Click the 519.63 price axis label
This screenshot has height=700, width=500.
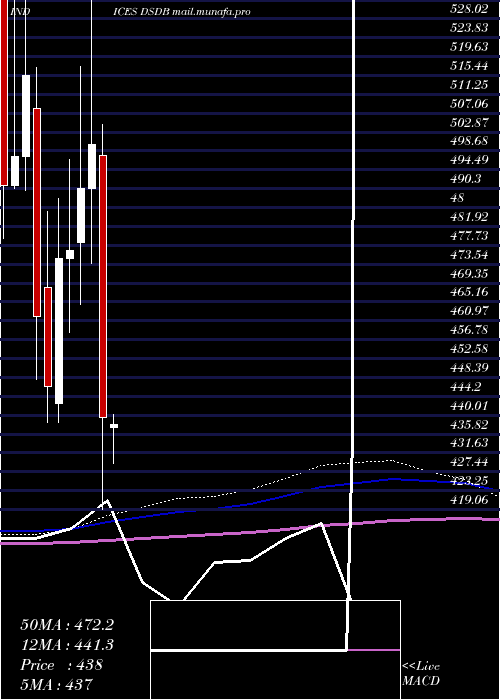tap(469, 47)
